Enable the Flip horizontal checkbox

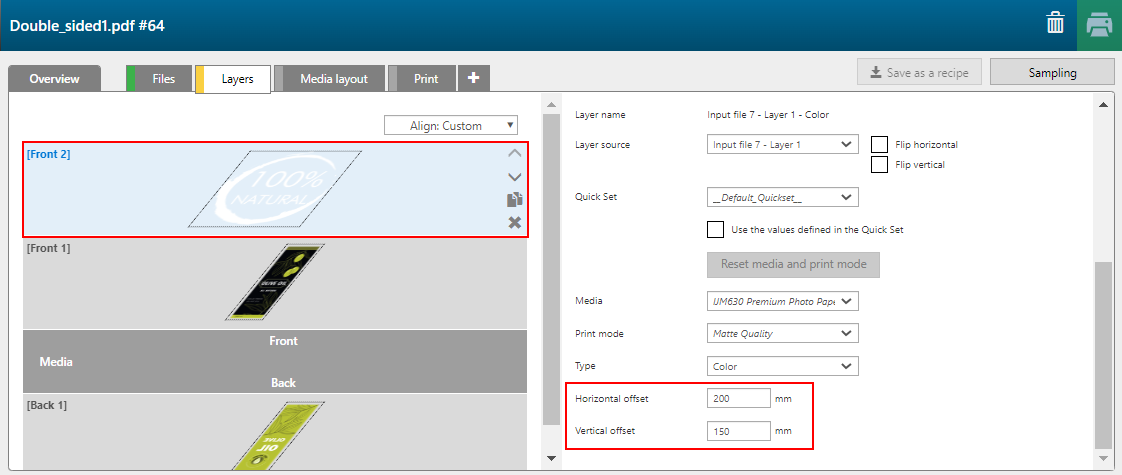click(x=879, y=145)
